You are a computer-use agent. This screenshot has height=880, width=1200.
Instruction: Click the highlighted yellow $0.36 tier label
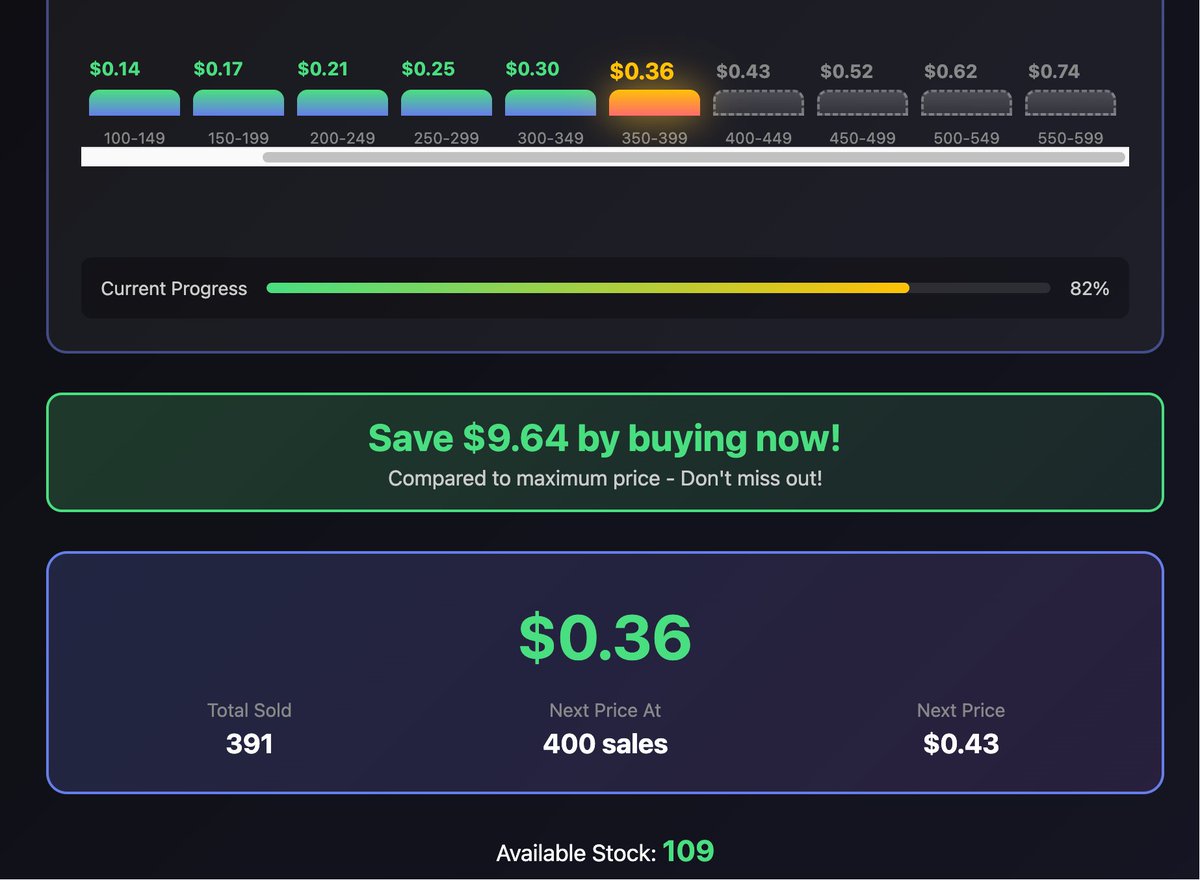coord(642,72)
